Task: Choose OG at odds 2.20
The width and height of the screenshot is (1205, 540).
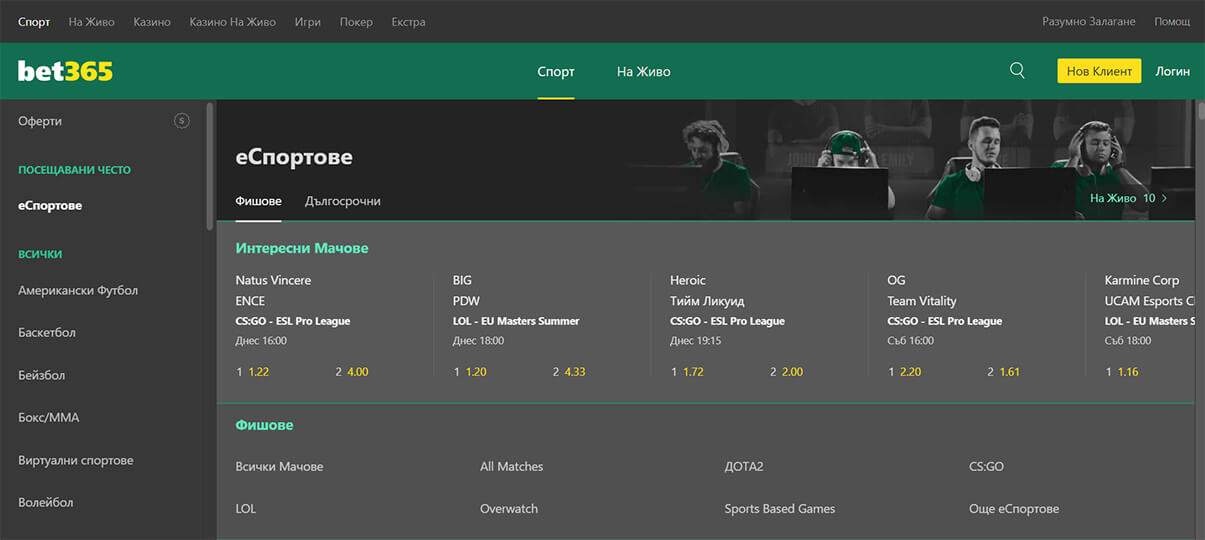Action: point(904,372)
